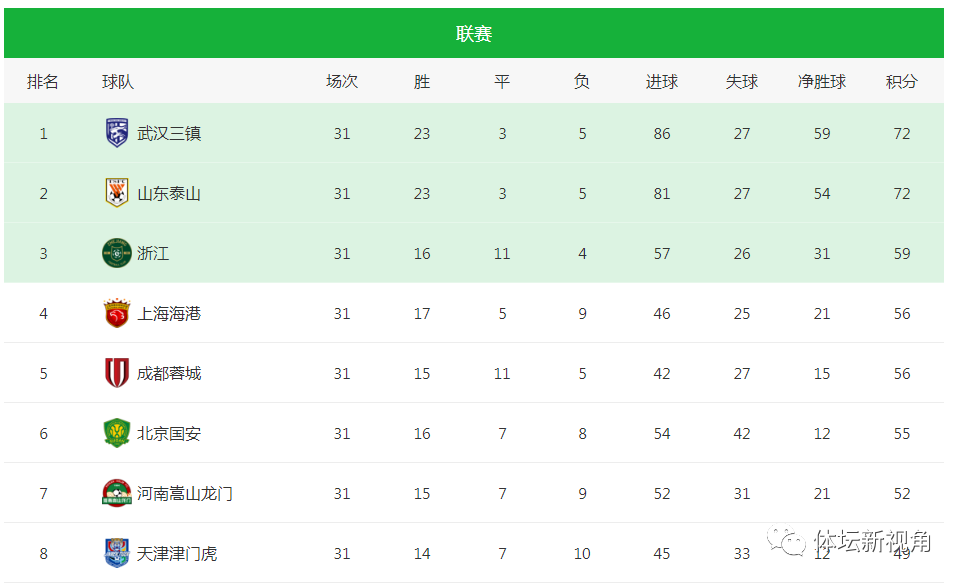
Task: Click the 净胜球 column header
Action: (821, 82)
